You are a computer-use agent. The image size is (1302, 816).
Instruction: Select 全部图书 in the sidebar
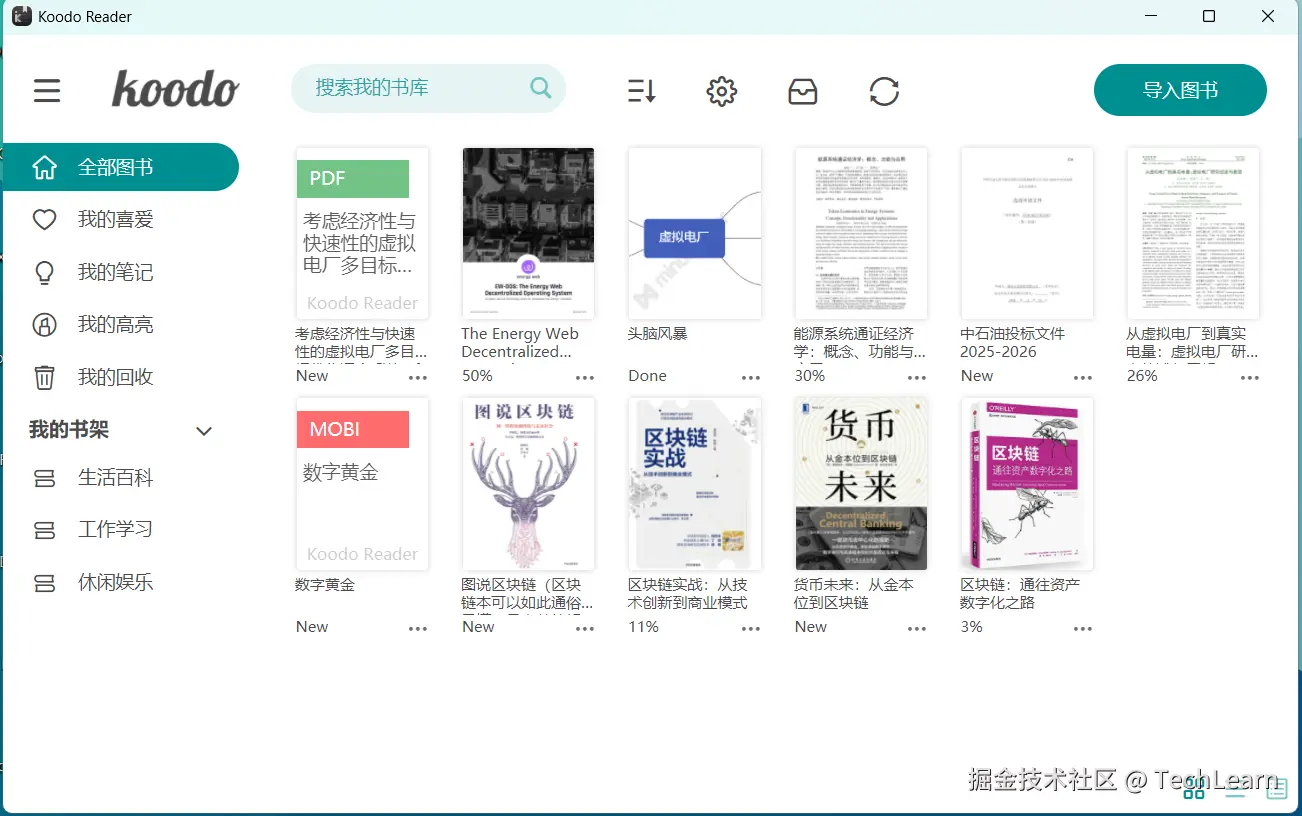point(120,167)
